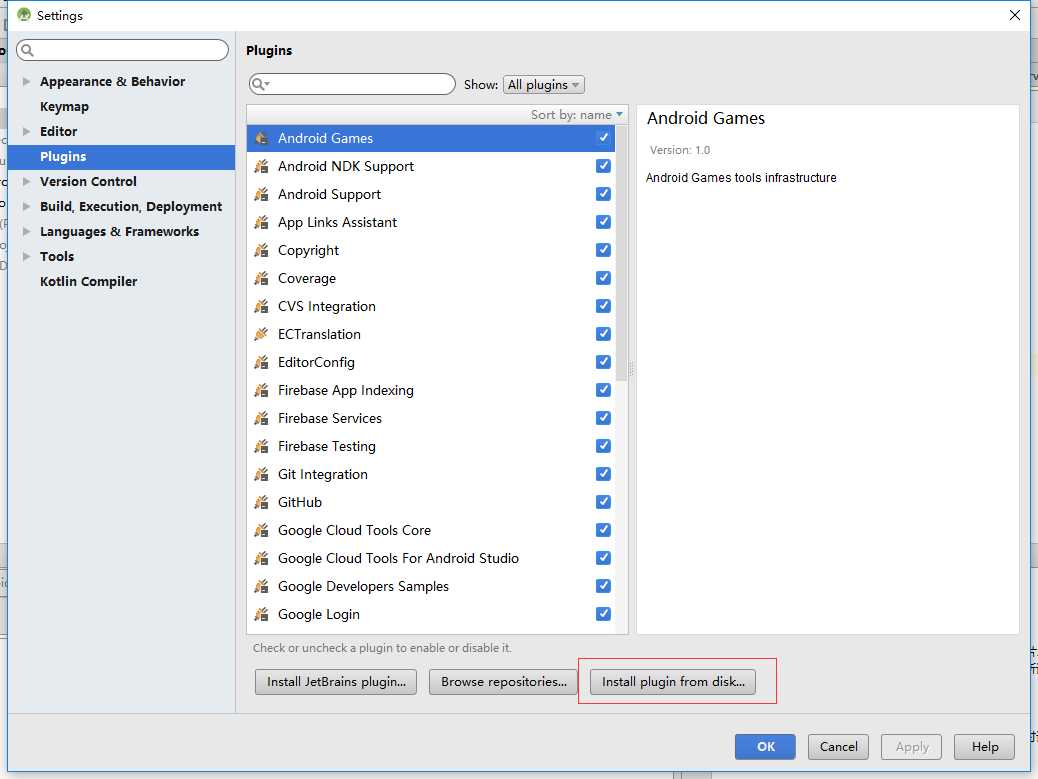Toggle the Coverage plugin checkbox
The width and height of the screenshot is (1038, 779).
[603, 277]
